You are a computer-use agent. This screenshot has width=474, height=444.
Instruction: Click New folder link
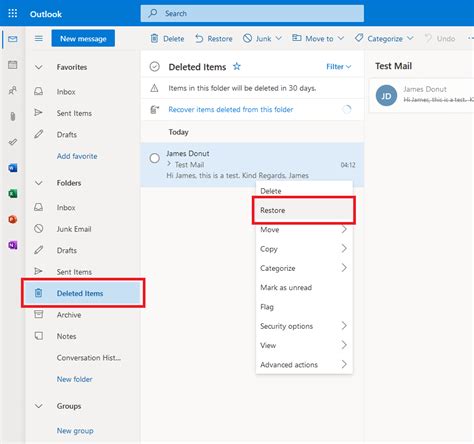(74, 379)
